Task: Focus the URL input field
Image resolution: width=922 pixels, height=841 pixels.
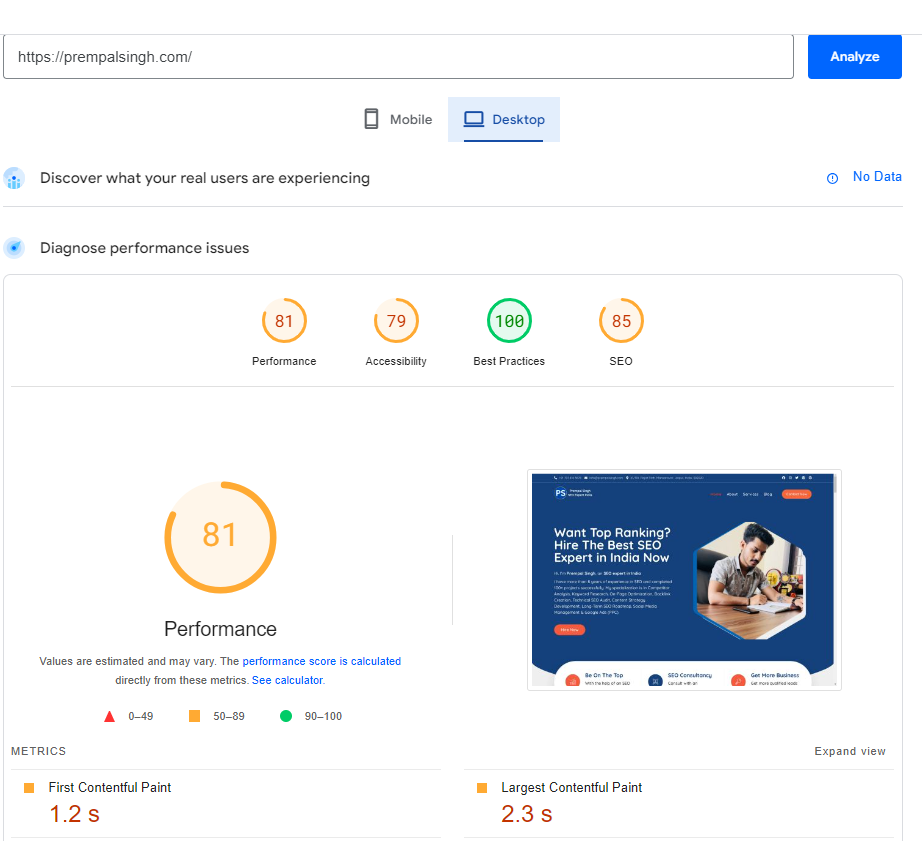Action: (398, 56)
